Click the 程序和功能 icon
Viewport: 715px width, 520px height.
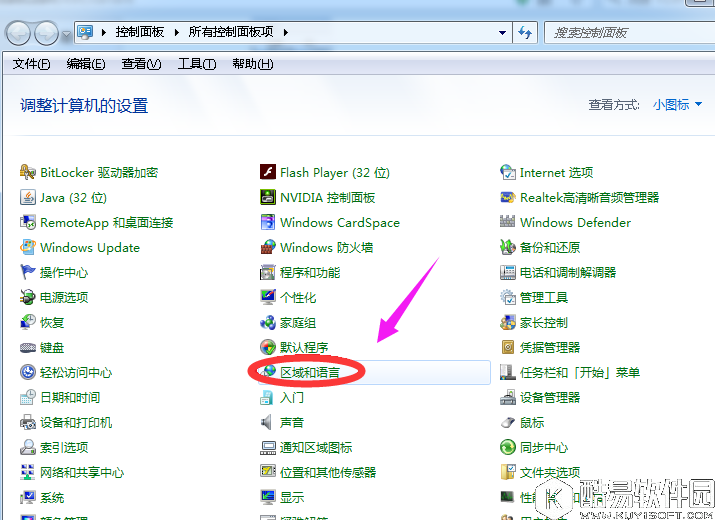click(x=268, y=272)
